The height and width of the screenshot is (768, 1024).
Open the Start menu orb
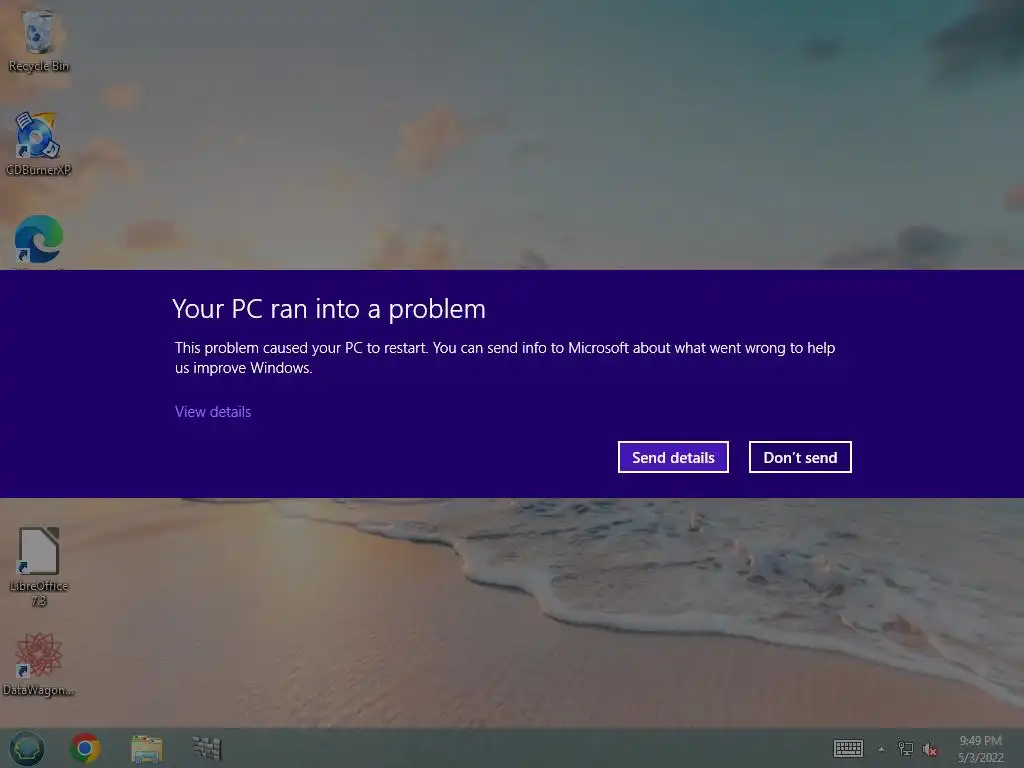click(27, 748)
